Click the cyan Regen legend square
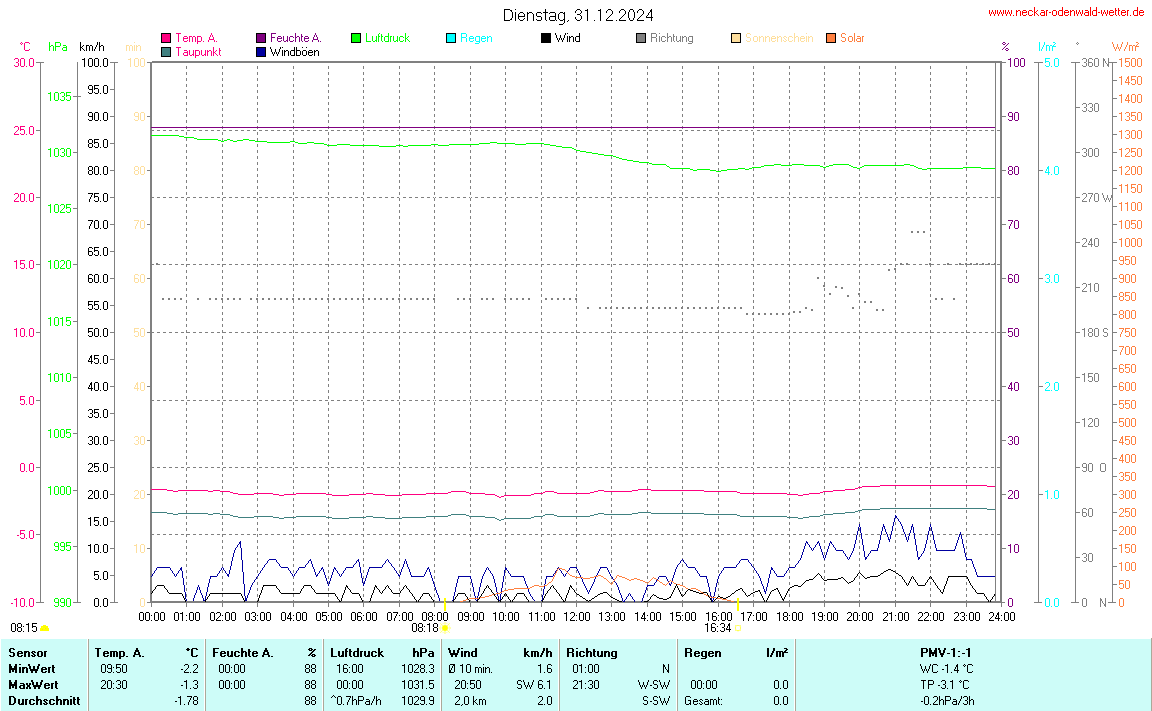 [x=451, y=38]
